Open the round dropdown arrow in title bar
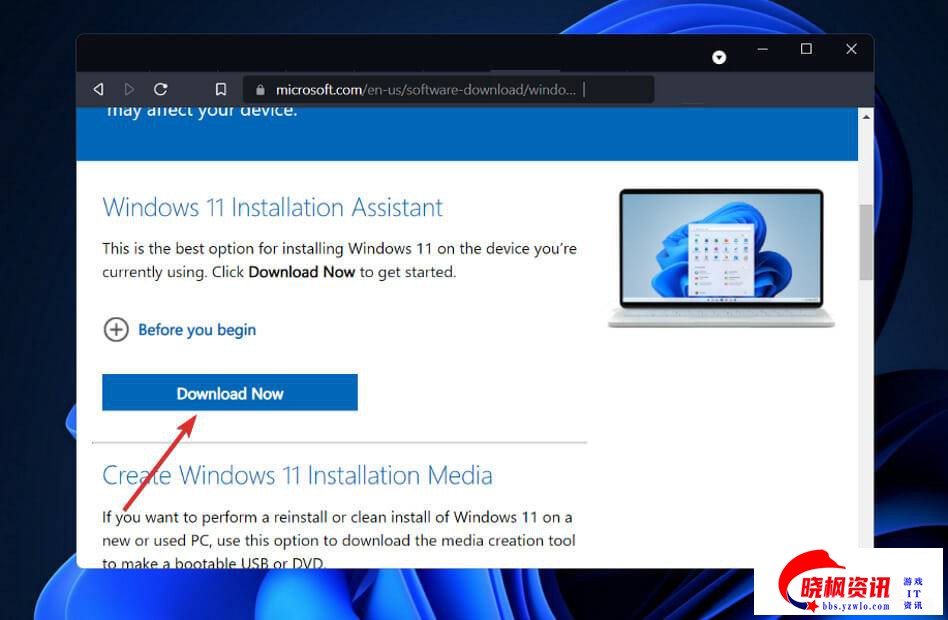The width and height of the screenshot is (948, 620). 719,58
